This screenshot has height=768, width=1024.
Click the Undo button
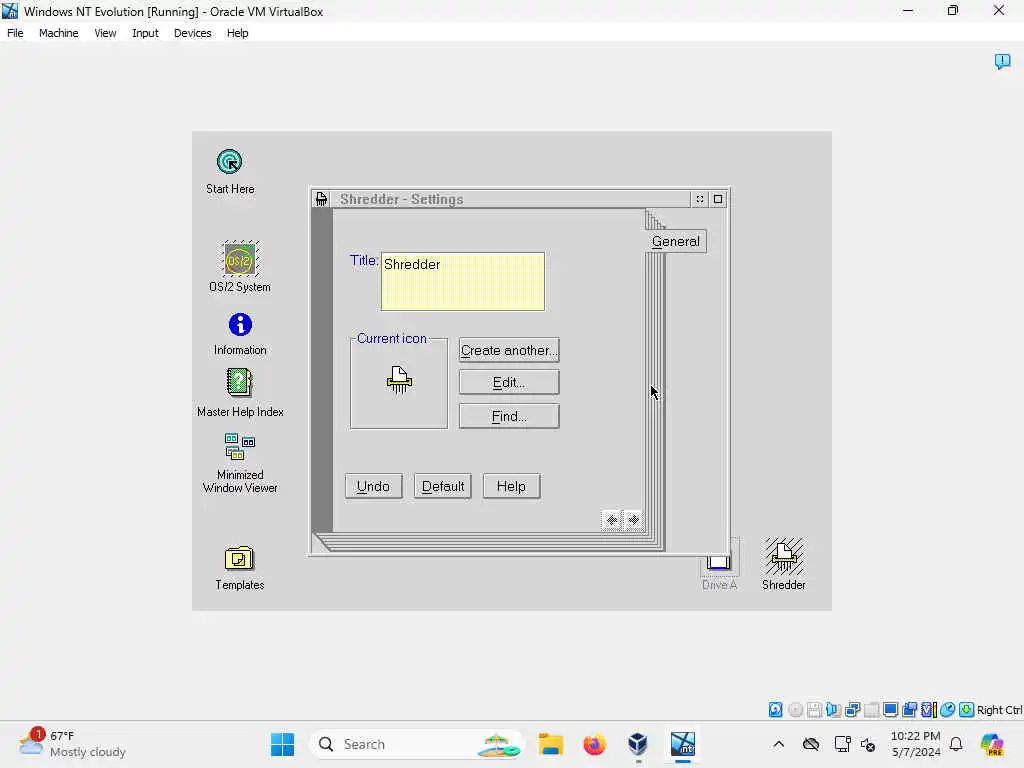[x=374, y=487]
